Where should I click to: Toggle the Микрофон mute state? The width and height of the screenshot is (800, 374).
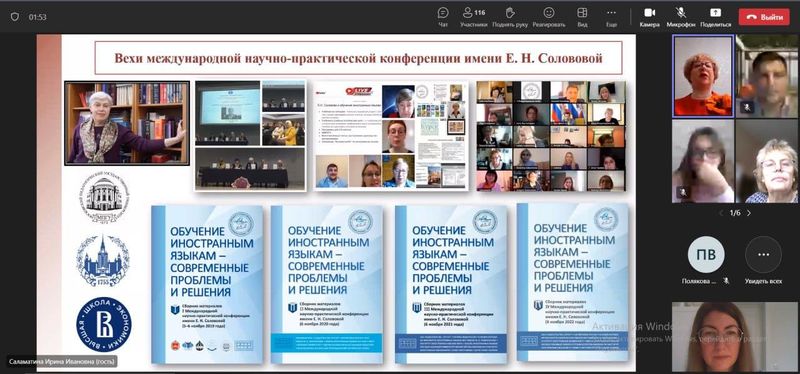pos(681,16)
